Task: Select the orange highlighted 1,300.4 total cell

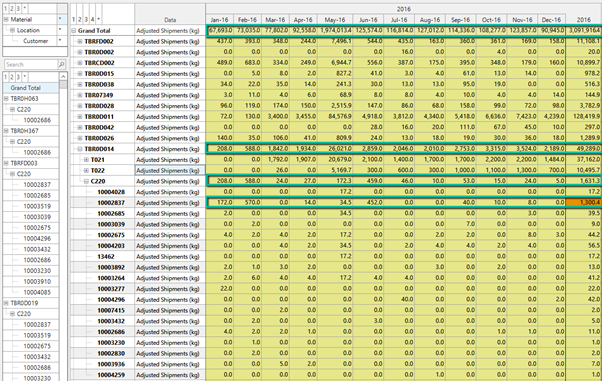Action: click(x=583, y=202)
